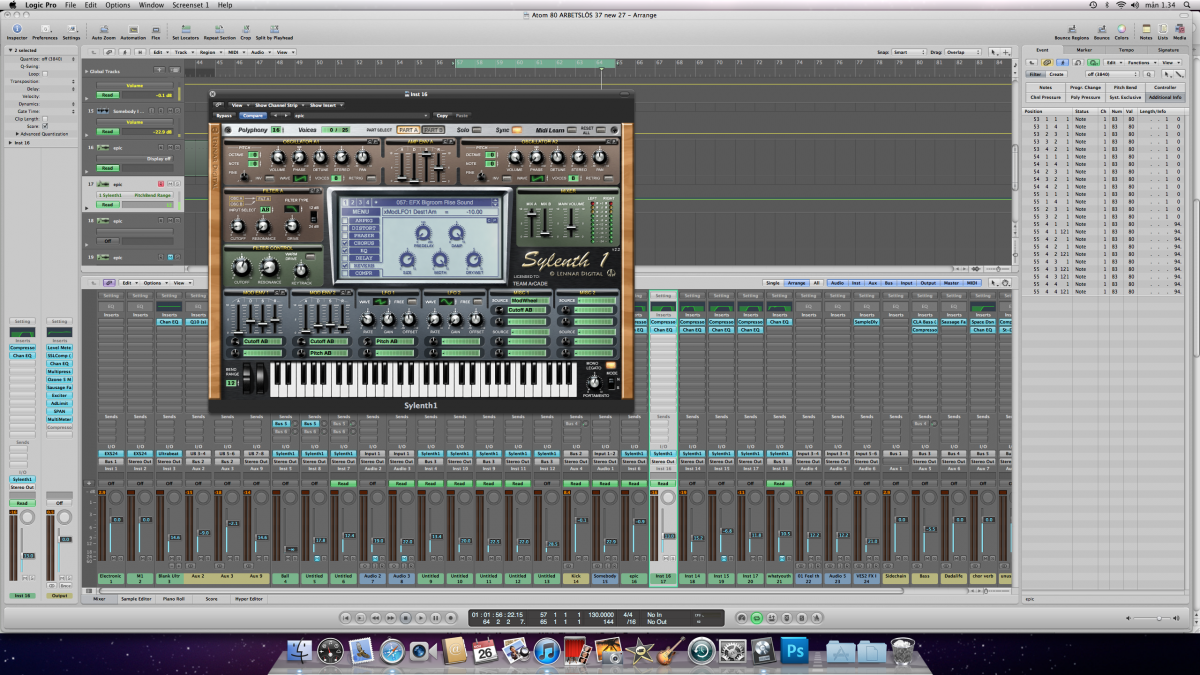Toggle Chorus effect checkbox in Sylenth1
The width and height of the screenshot is (1200, 675).
click(346, 241)
